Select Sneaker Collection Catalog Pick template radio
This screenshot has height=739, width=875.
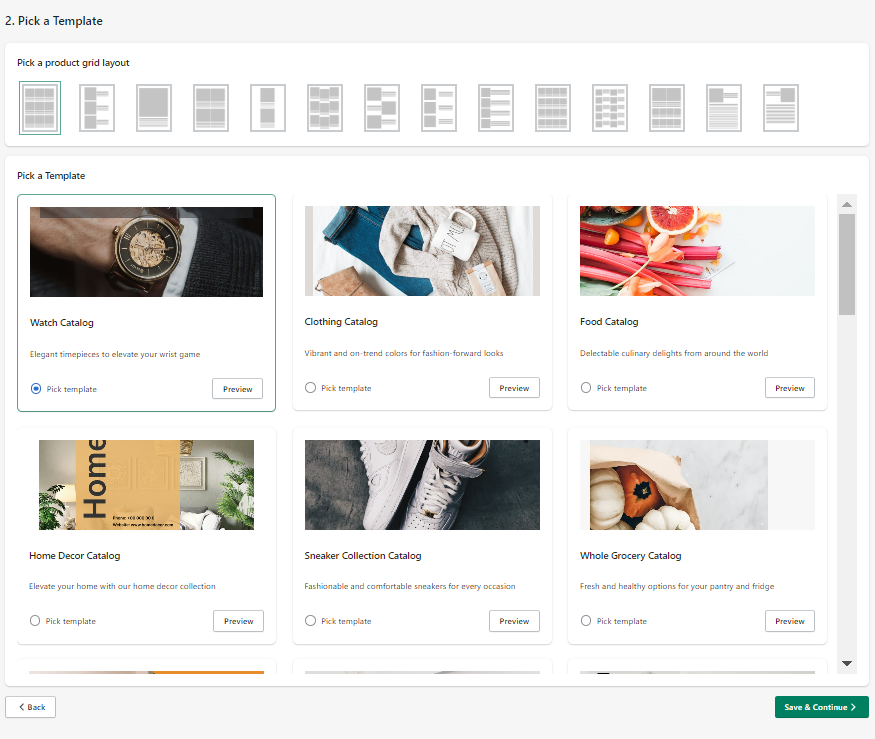coord(310,621)
